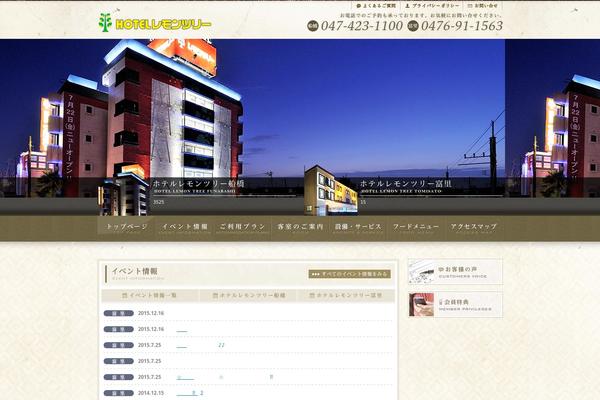The height and width of the screenshot is (400, 600).
Task: Open アクセスマップ in the navigation bar
Action: [x=474, y=228]
